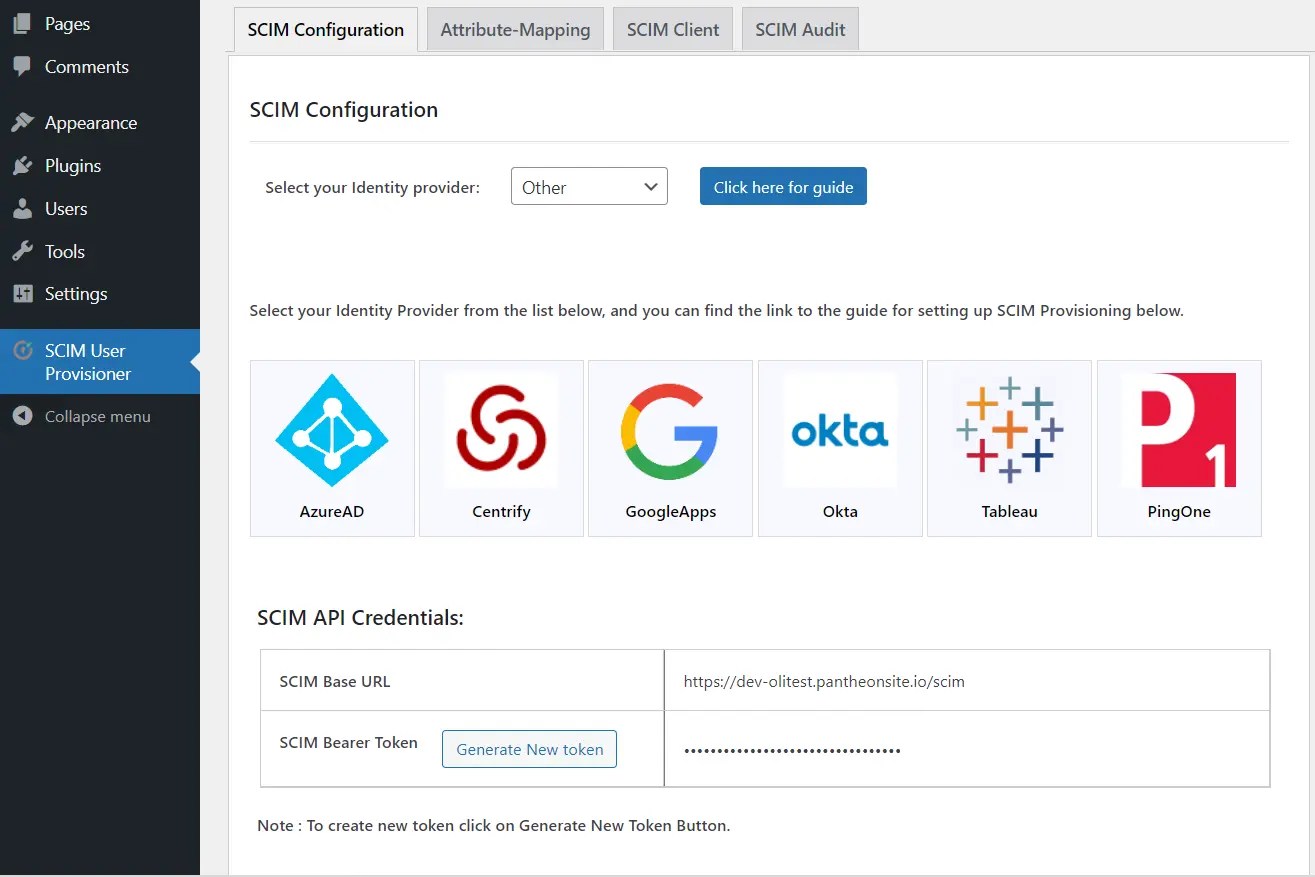The width and height of the screenshot is (1315, 877).
Task: Click the Plugins plug icon
Action: pyautogui.click(x=22, y=165)
